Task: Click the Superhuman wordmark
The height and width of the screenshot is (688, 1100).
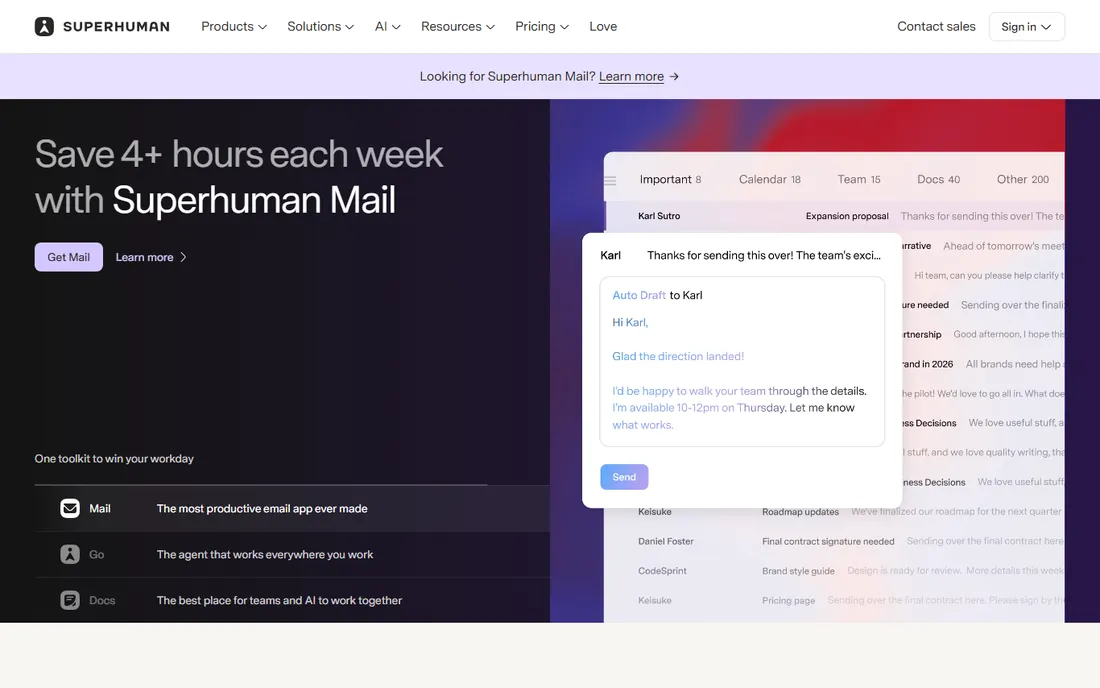Action: tap(116, 27)
